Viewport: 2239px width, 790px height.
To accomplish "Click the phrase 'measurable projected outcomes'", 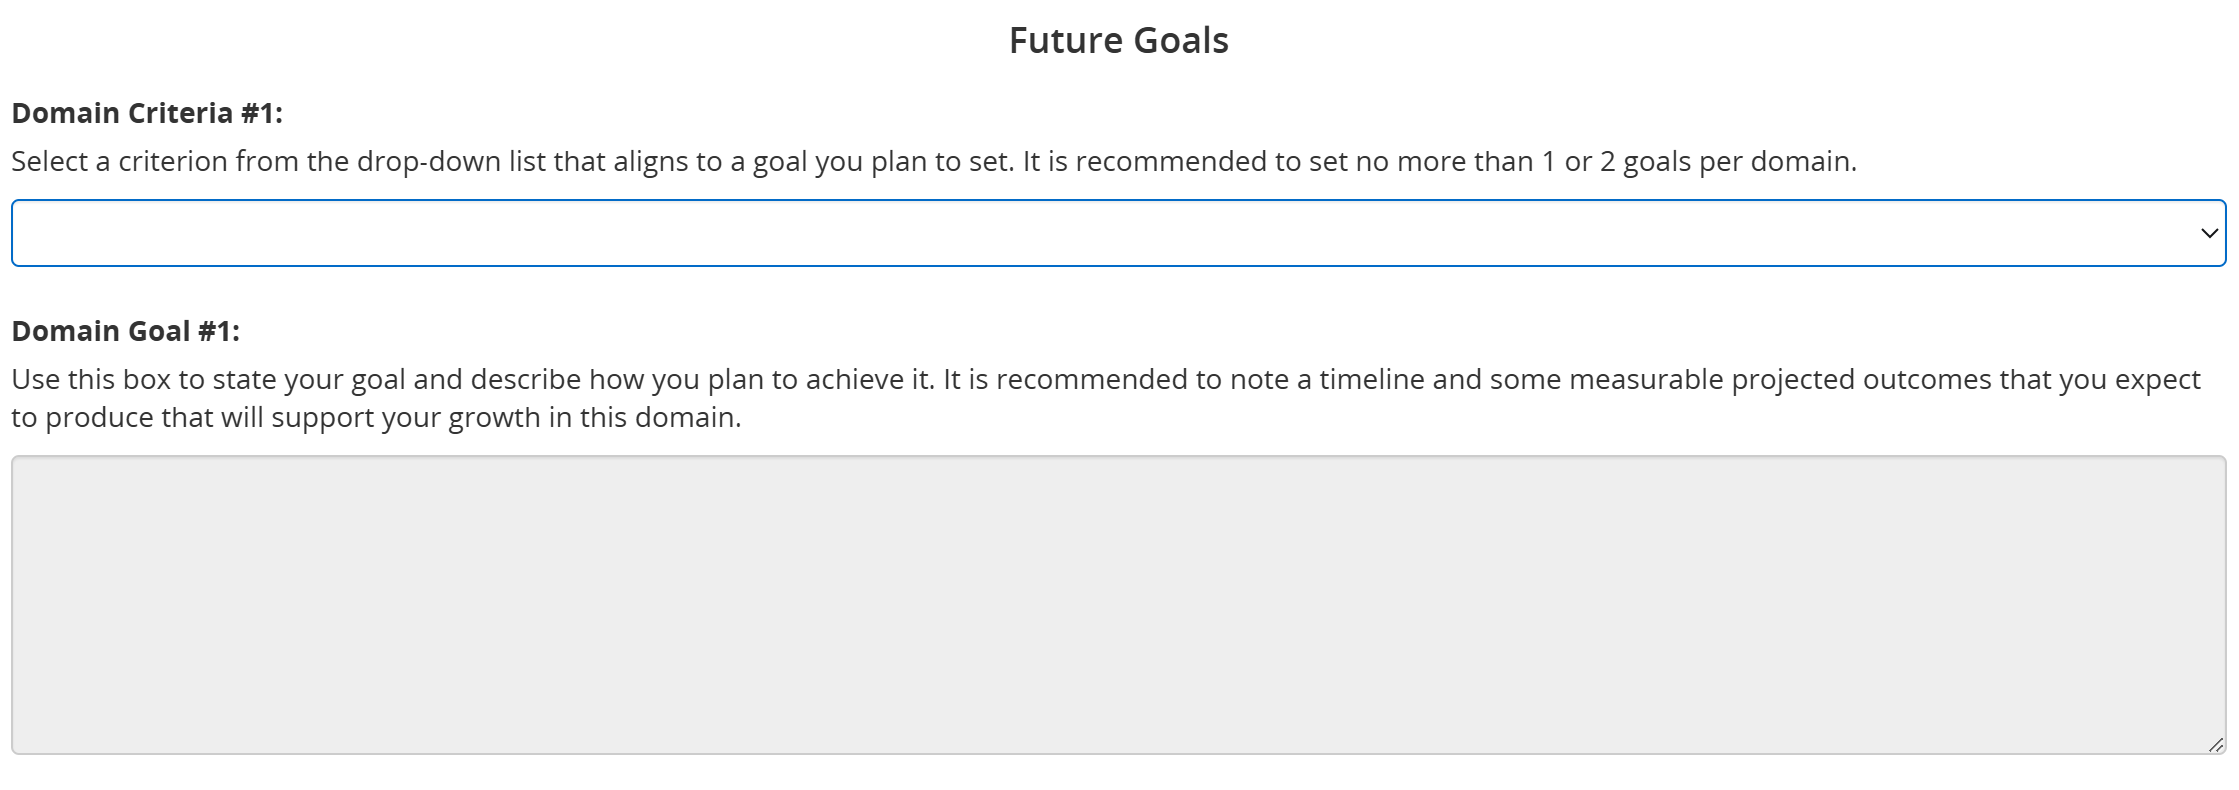I will (x=1780, y=379).
